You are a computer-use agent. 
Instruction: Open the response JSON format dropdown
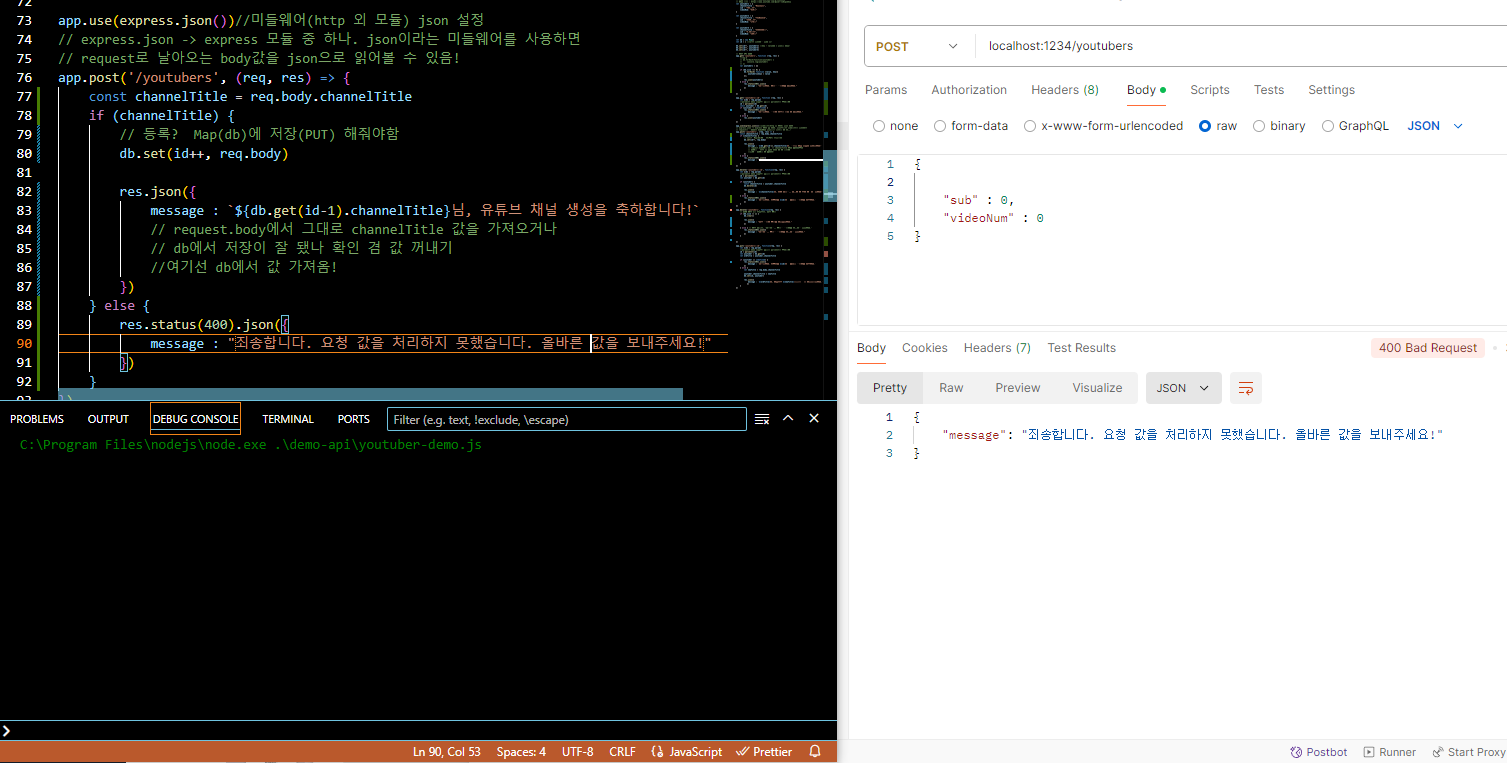(1183, 388)
